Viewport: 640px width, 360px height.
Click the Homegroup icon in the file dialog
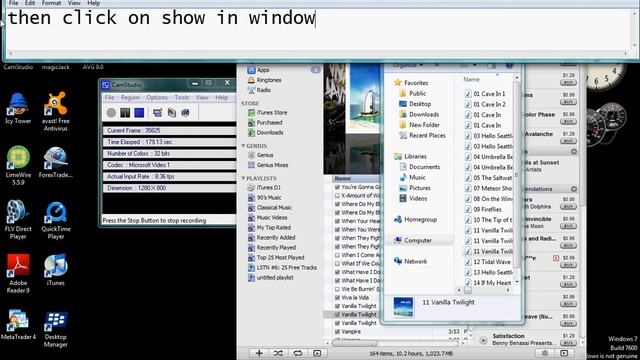(x=398, y=220)
